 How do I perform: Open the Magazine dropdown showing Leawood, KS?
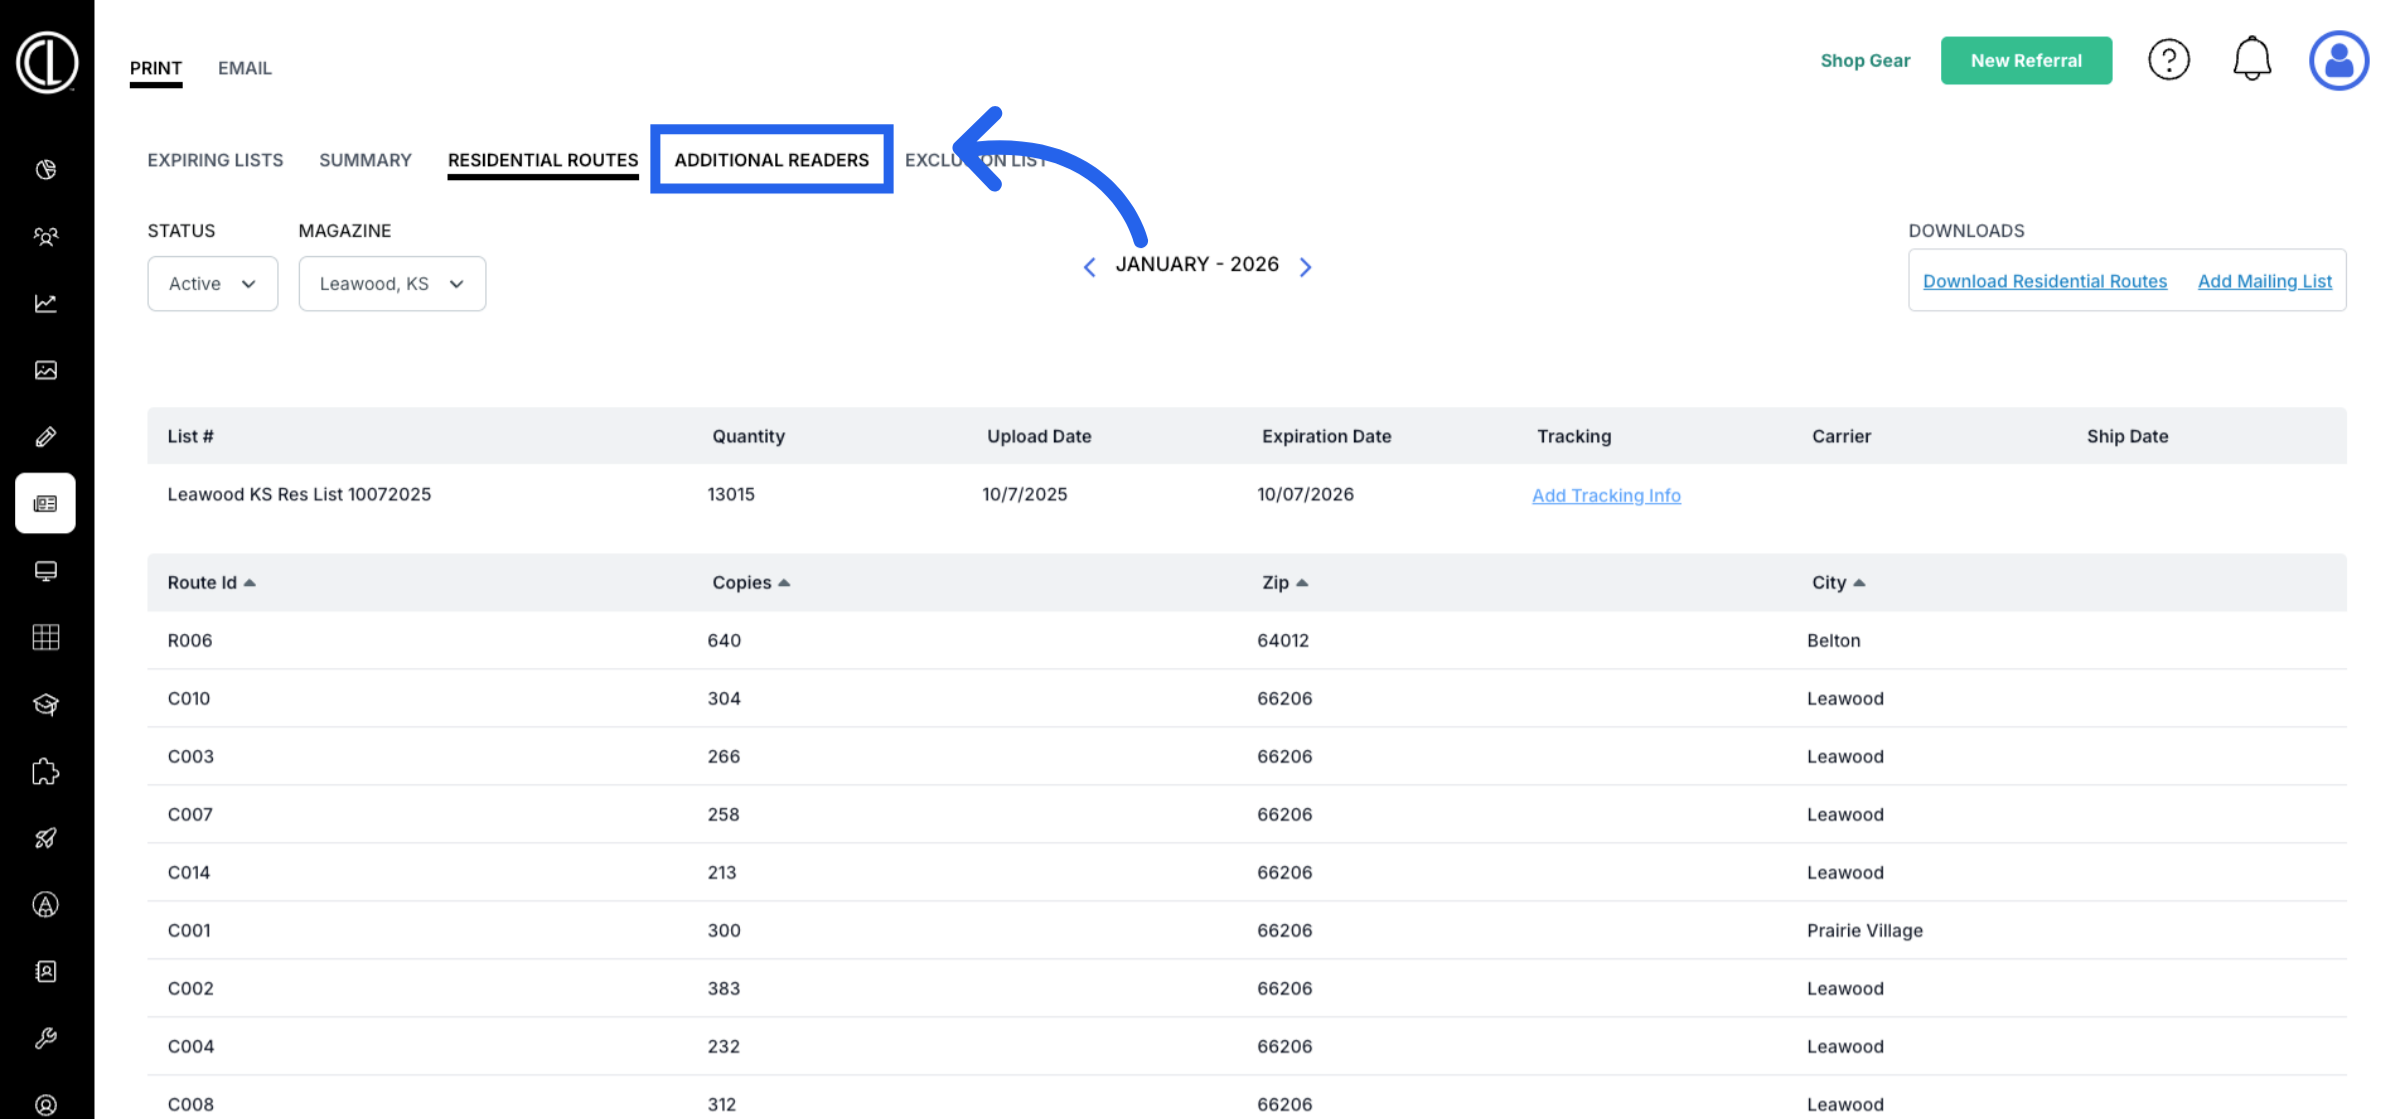point(392,283)
